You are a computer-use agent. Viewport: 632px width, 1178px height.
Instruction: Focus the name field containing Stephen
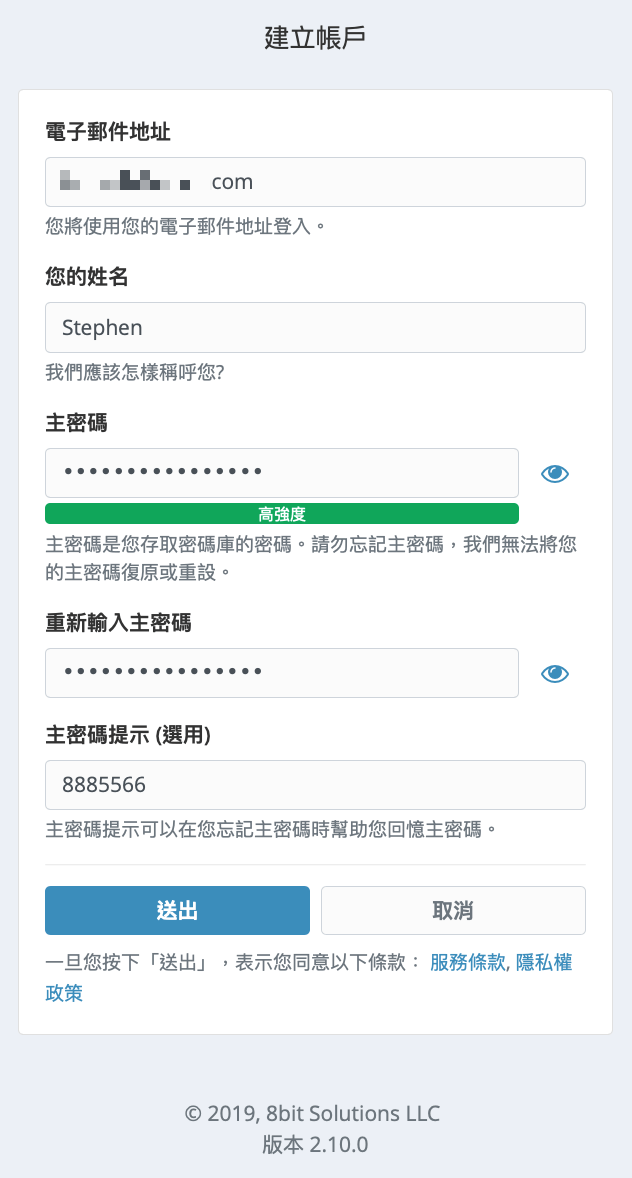(x=315, y=328)
